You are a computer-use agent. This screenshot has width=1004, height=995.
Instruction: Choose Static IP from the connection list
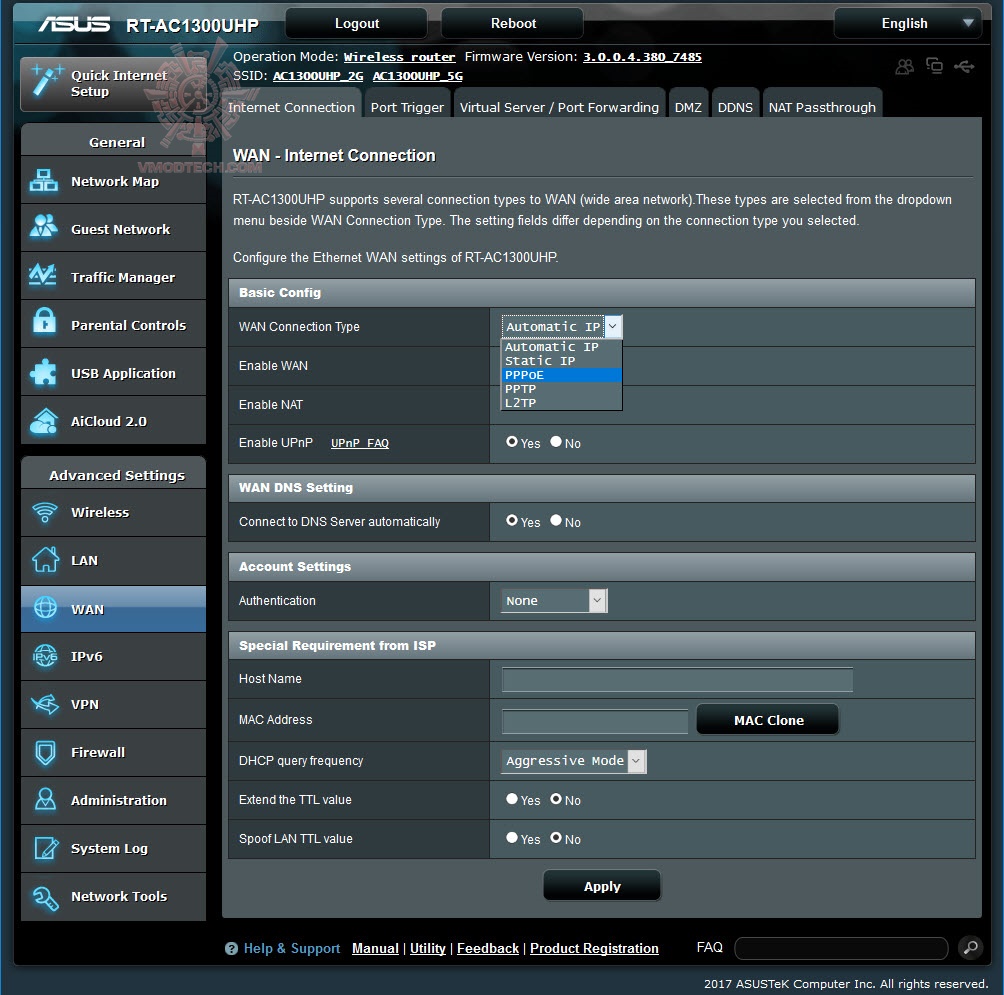point(561,360)
